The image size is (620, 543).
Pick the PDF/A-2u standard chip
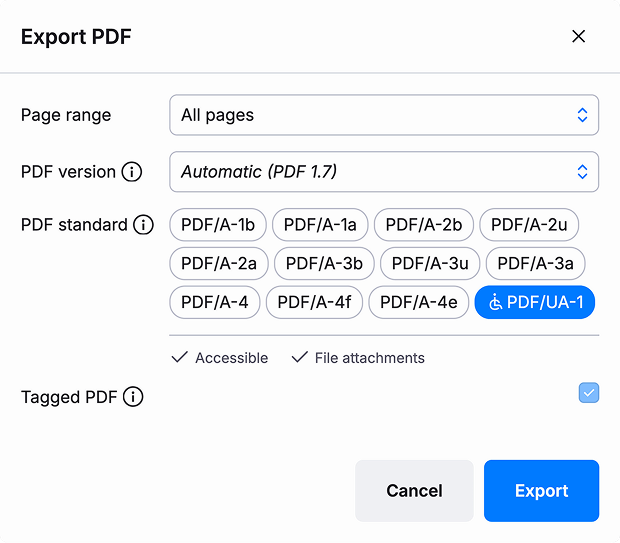[529, 225]
